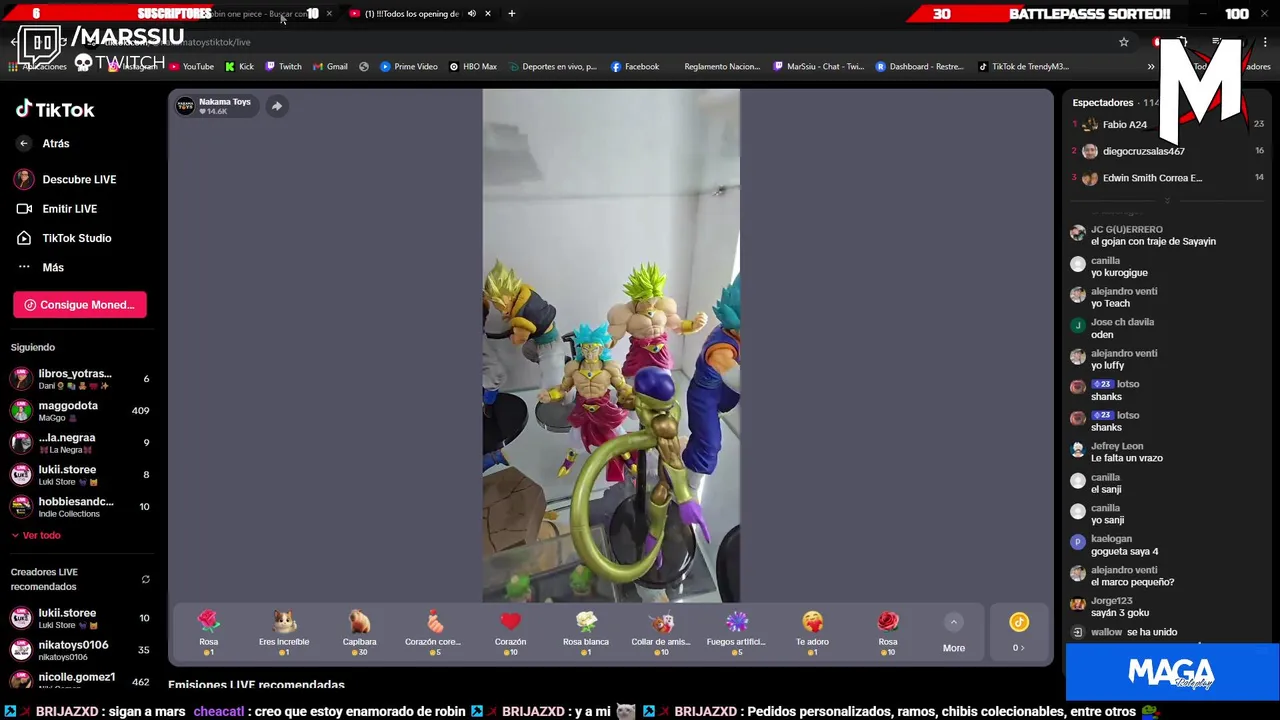
Task: Expand the top viewers ranking chevron
Action: (x=1166, y=200)
